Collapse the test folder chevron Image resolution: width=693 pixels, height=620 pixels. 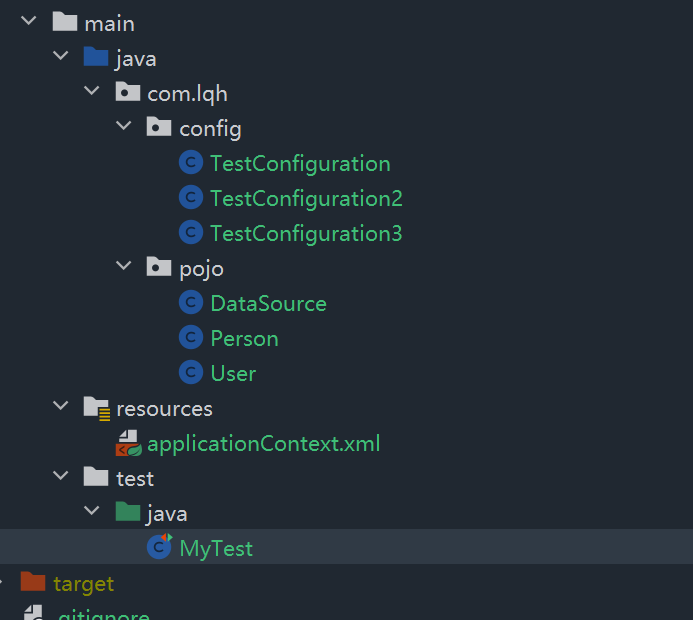pyautogui.click(x=61, y=475)
